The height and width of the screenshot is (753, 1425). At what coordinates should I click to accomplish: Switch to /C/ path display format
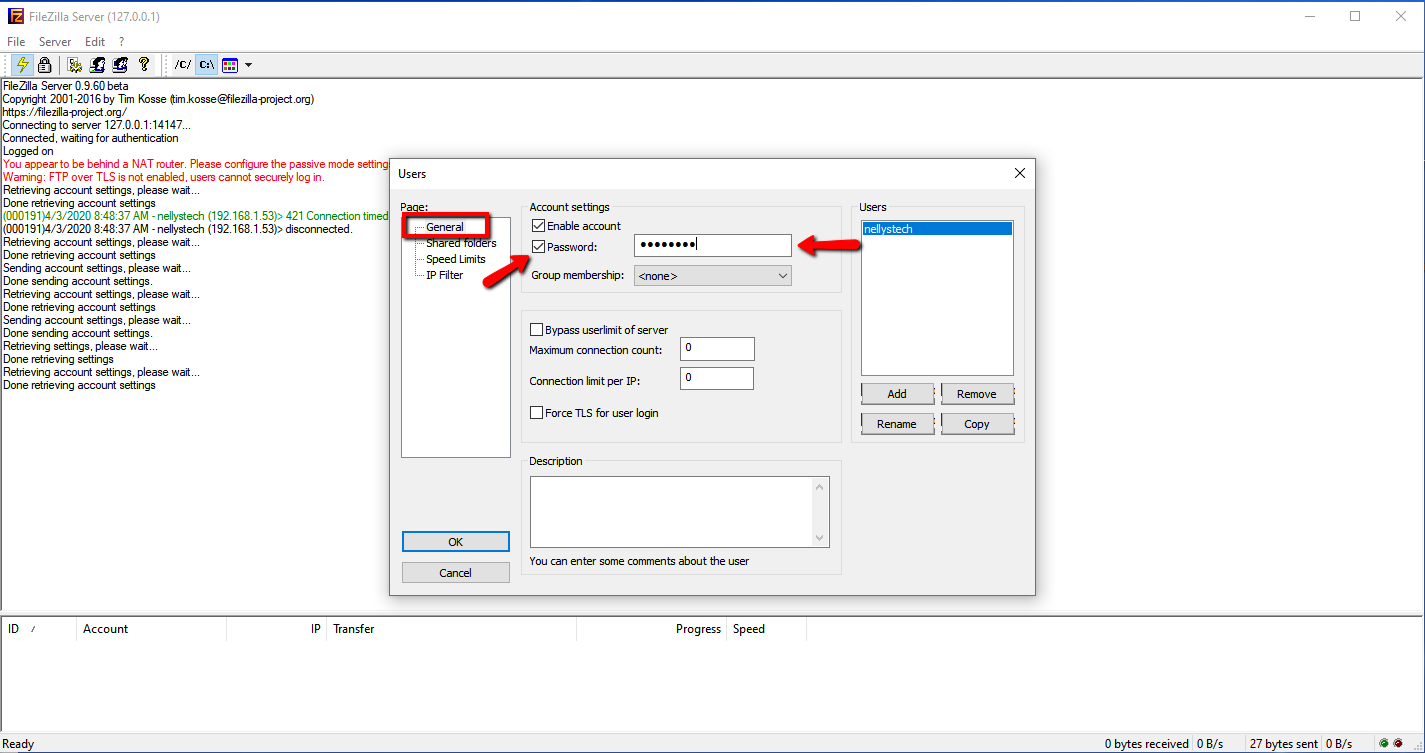(x=182, y=65)
